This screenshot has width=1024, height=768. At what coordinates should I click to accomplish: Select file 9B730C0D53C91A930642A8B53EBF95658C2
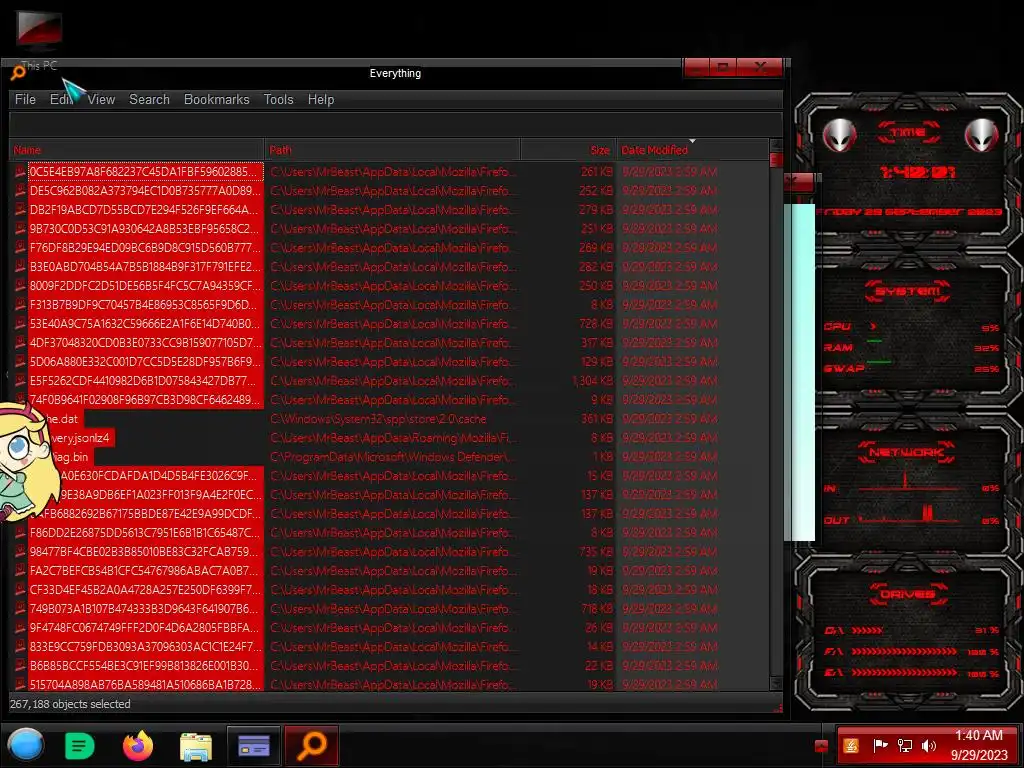[146, 229]
